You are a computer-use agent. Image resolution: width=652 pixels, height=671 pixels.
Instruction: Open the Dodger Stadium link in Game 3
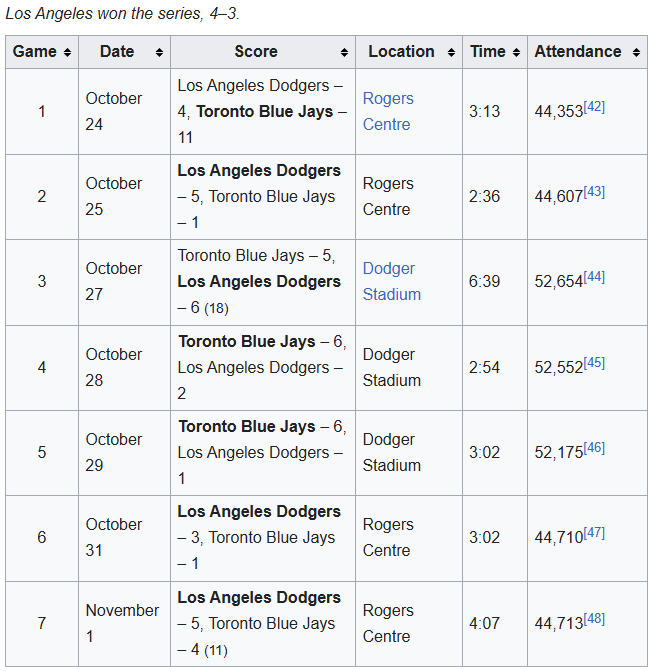click(x=391, y=281)
